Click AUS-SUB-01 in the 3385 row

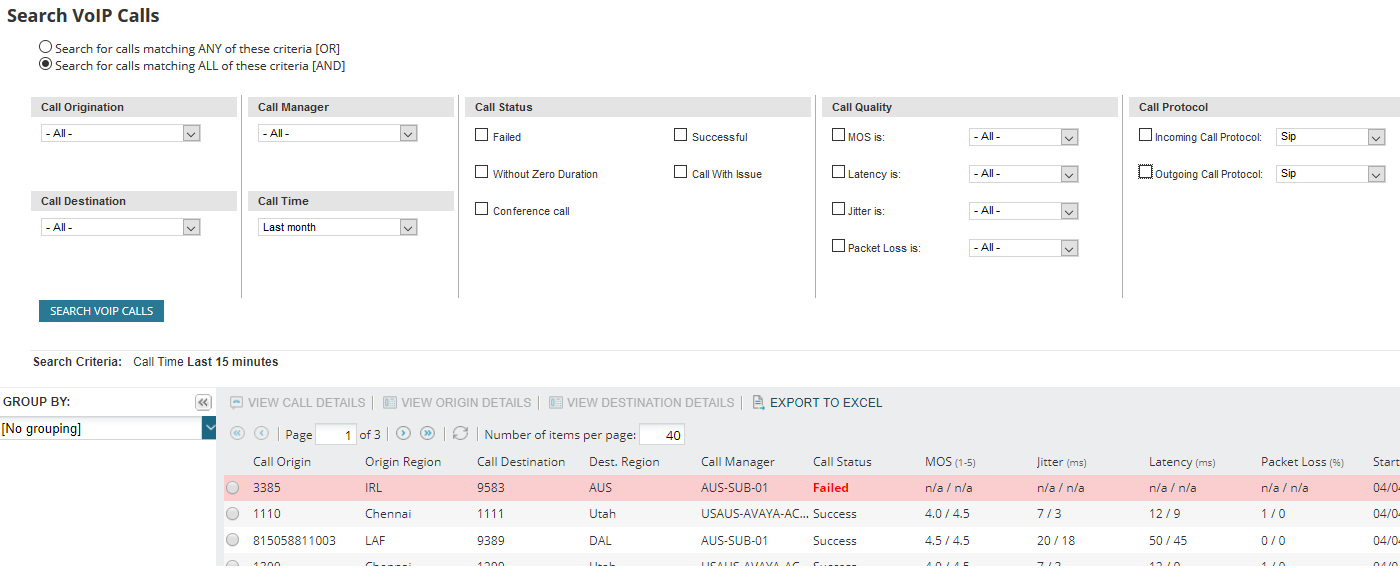pos(734,488)
